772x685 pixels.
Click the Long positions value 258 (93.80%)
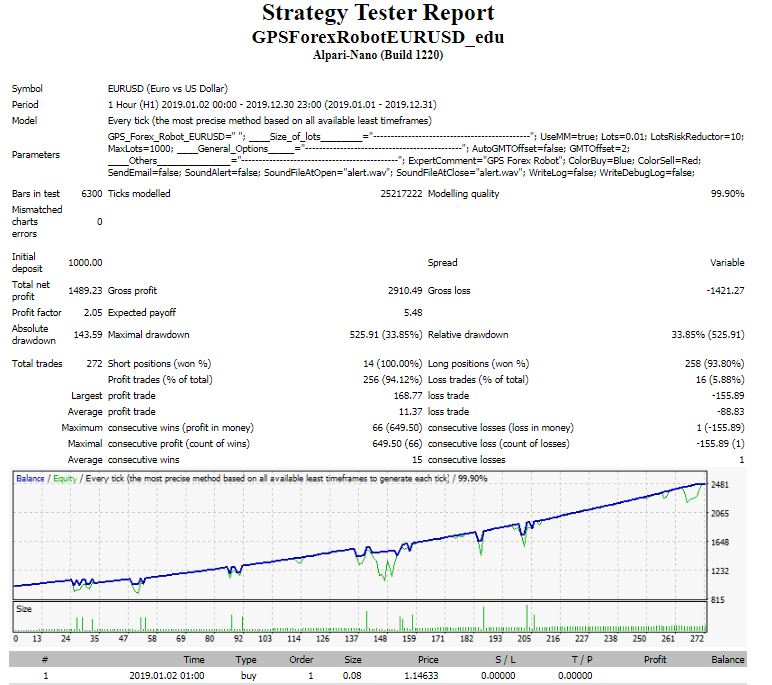(x=714, y=364)
